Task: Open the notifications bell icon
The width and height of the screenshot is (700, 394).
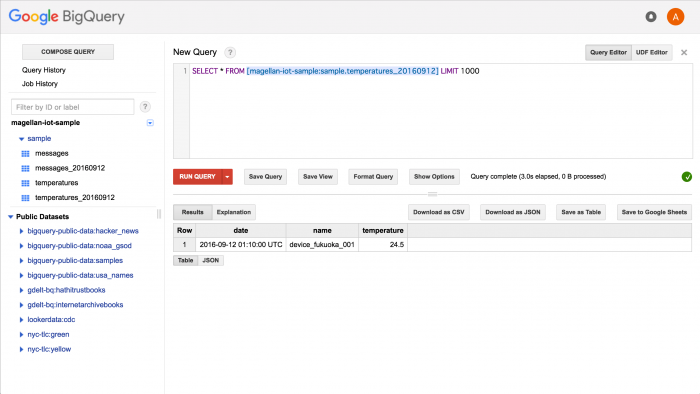Action: click(651, 17)
